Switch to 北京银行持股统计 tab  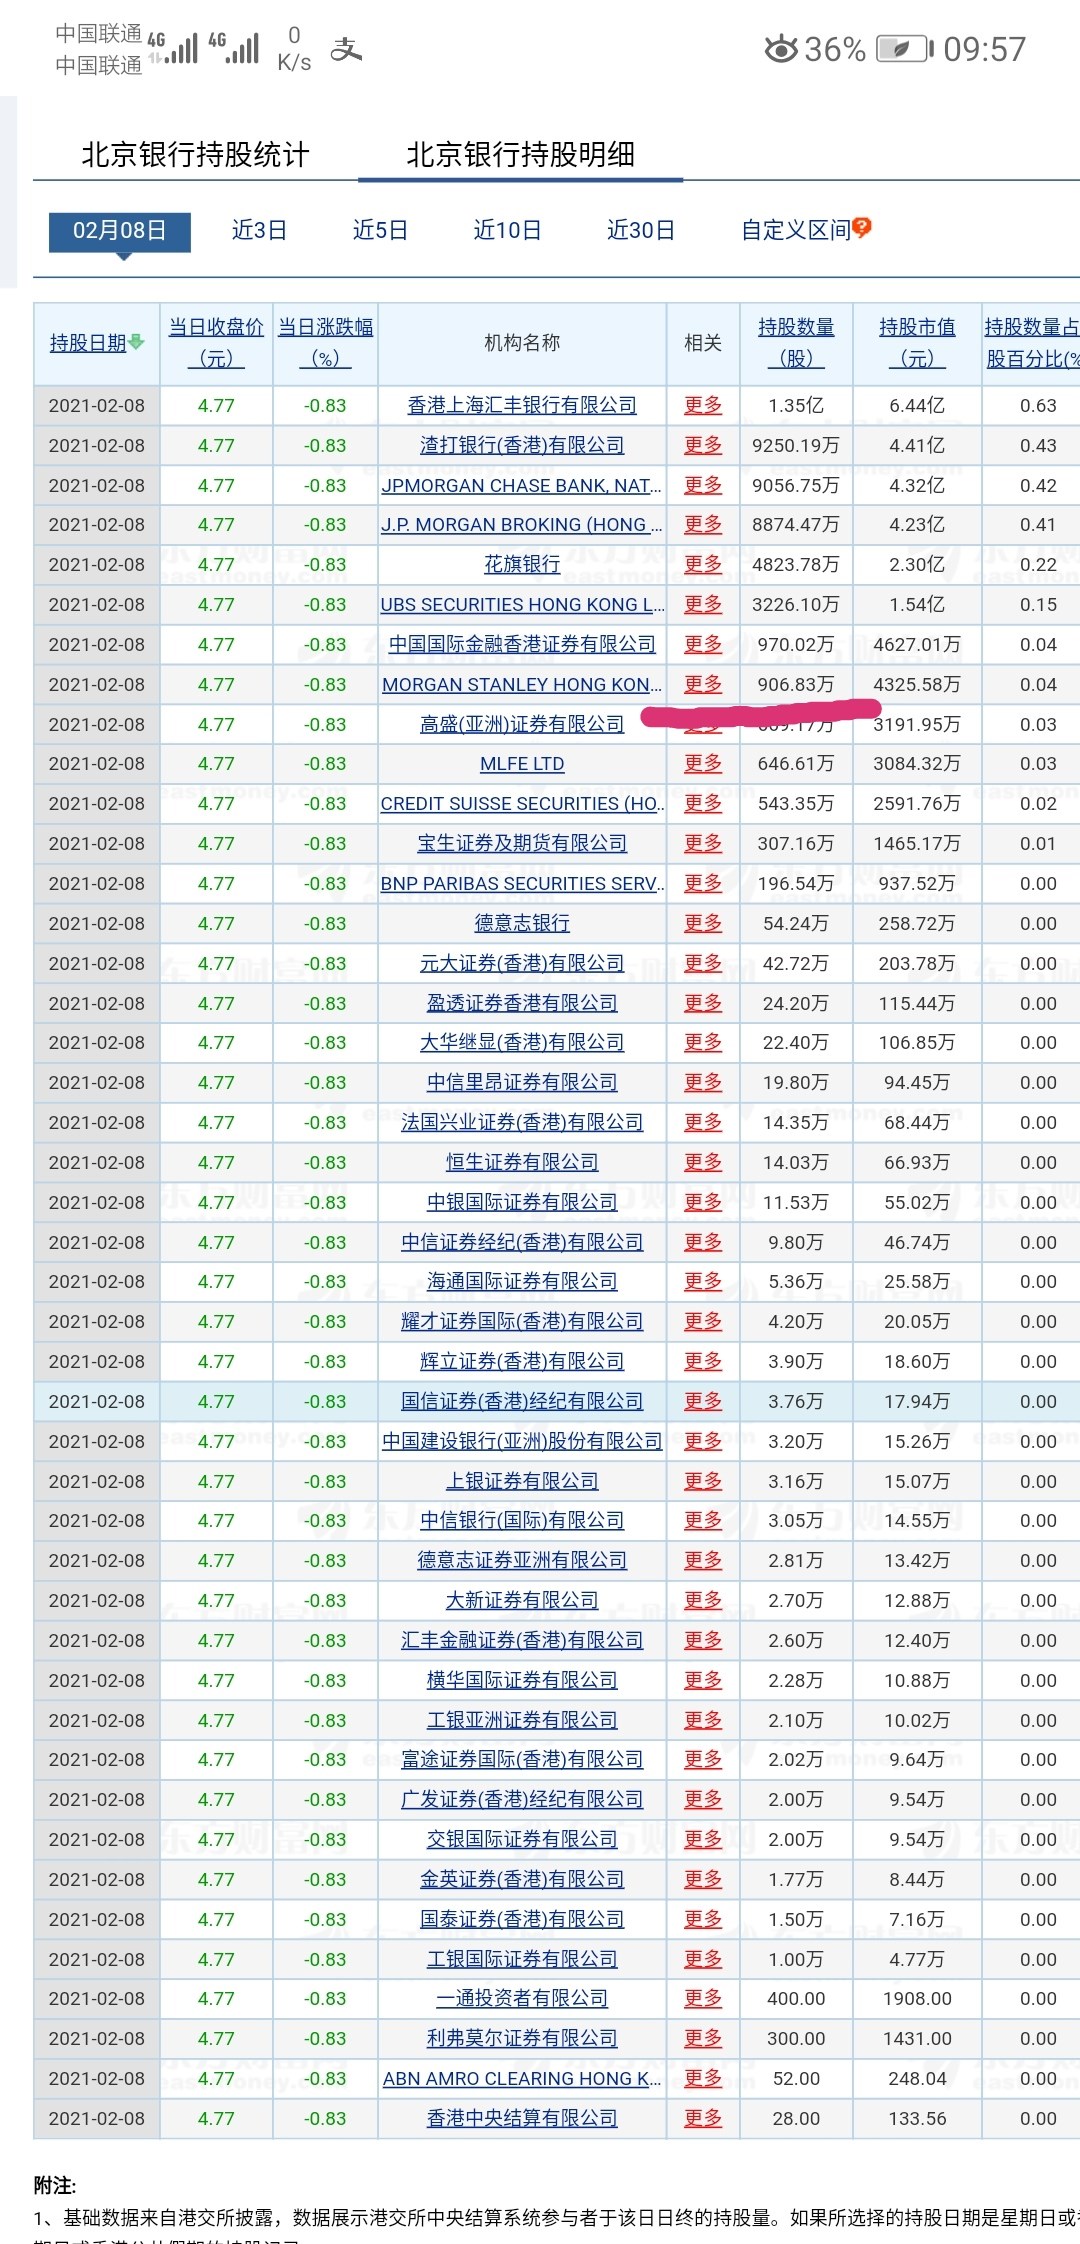196,155
